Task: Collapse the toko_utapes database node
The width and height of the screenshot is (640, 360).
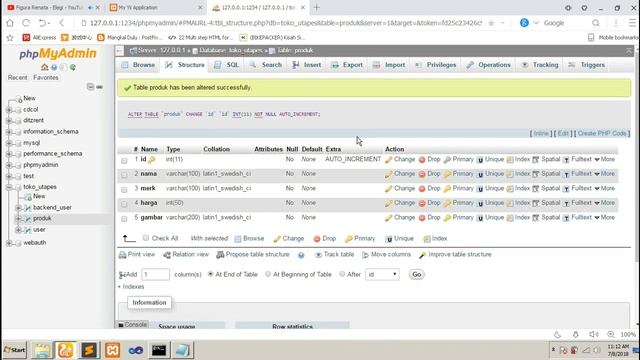Action: point(9,187)
